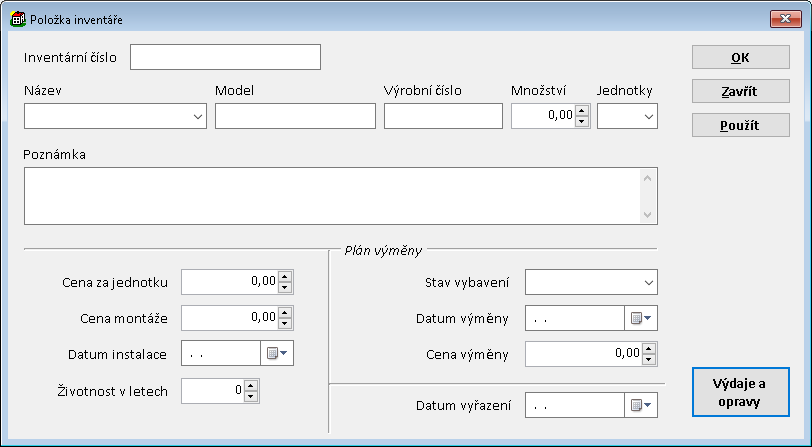Viewport: 812px width, 447px height.
Task: Decrease Cena za jednotku with down arrow
Action: pos(285,287)
